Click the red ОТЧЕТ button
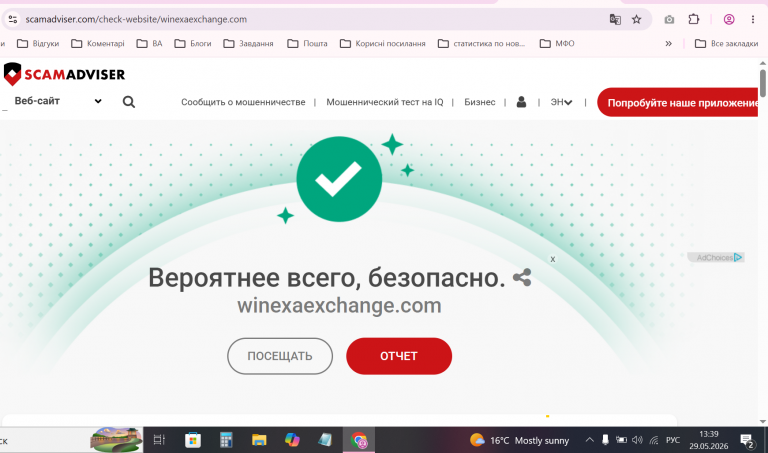 point(399,356)
